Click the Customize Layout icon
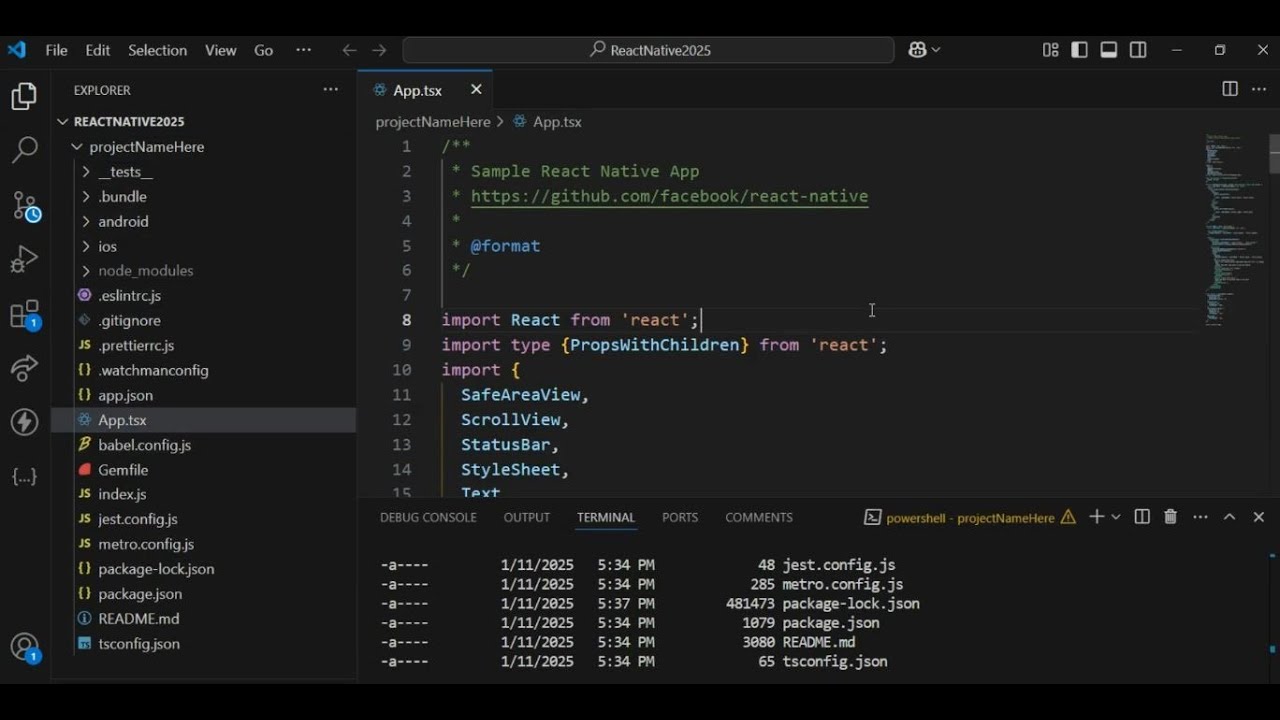Image resolution: width=1280 pixels, height=720 pixels. point(1050,50)
